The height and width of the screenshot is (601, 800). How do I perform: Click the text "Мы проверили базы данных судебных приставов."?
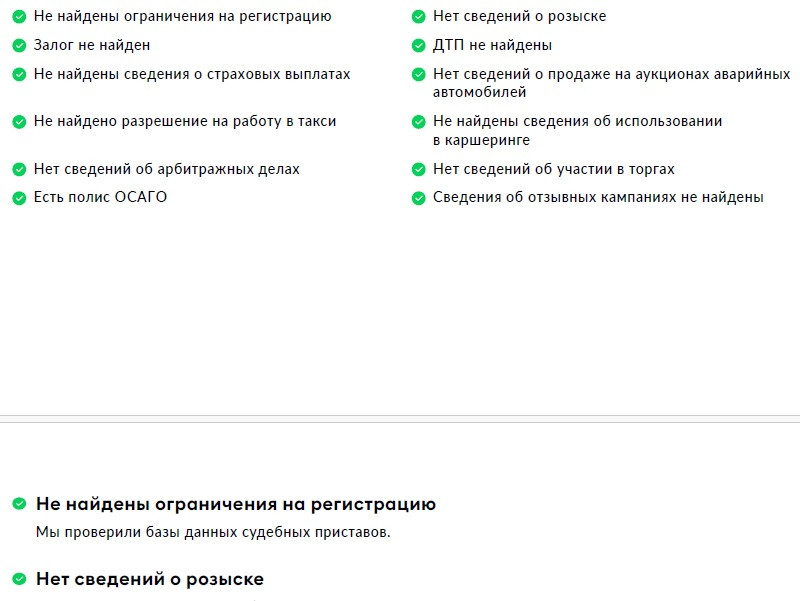click(213, 532)
